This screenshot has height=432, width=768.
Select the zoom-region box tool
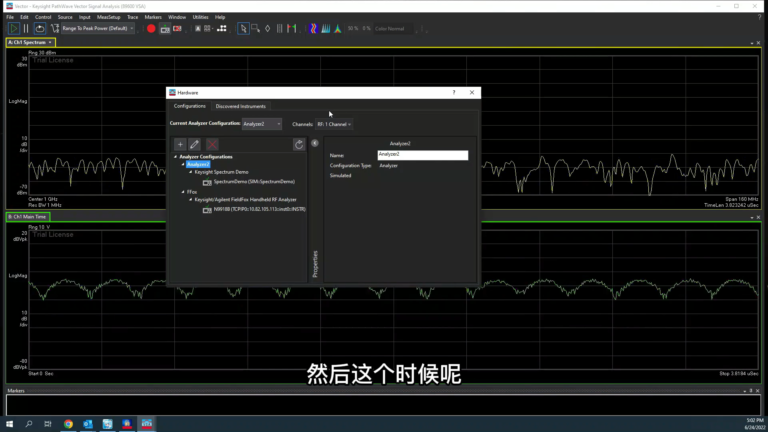[255, 28]
